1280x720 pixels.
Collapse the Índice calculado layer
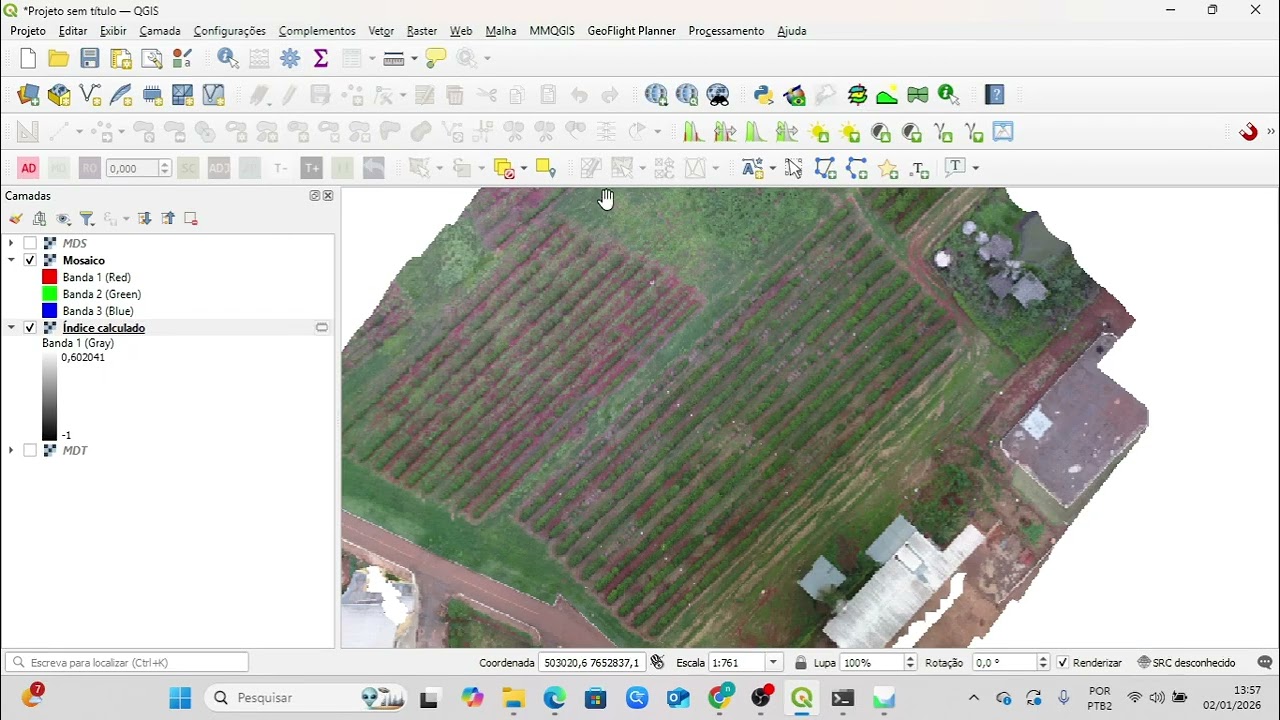(x=11, y=328)
